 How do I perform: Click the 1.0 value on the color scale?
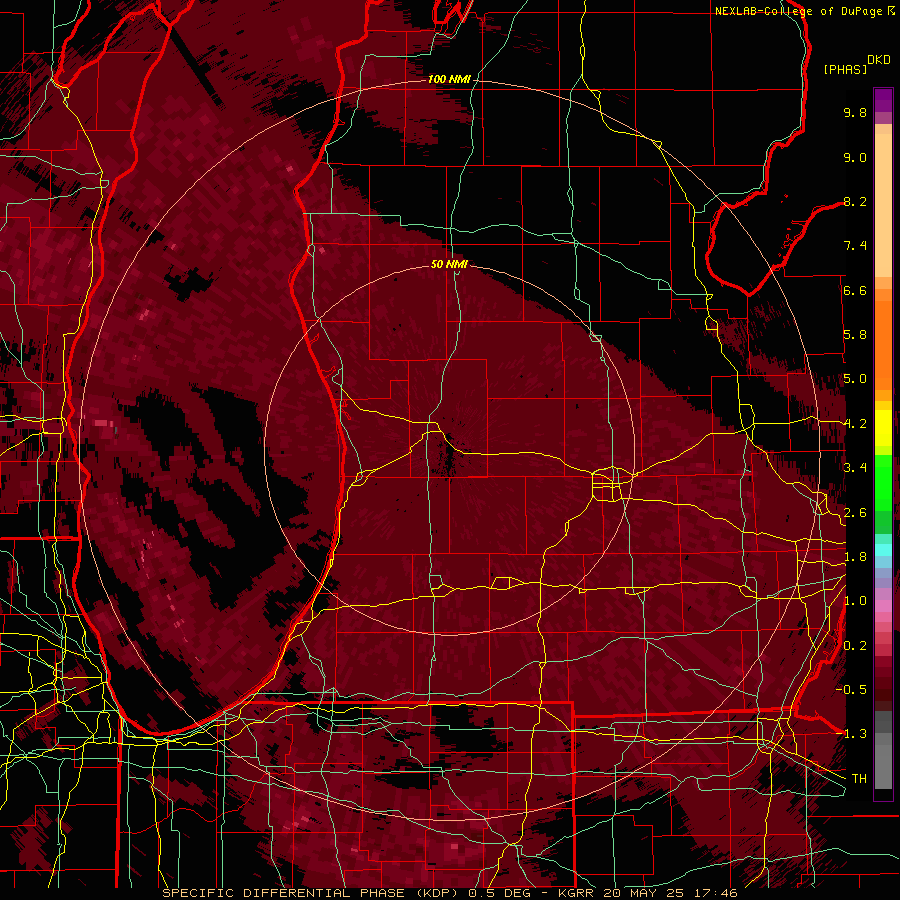click(855, 601)
